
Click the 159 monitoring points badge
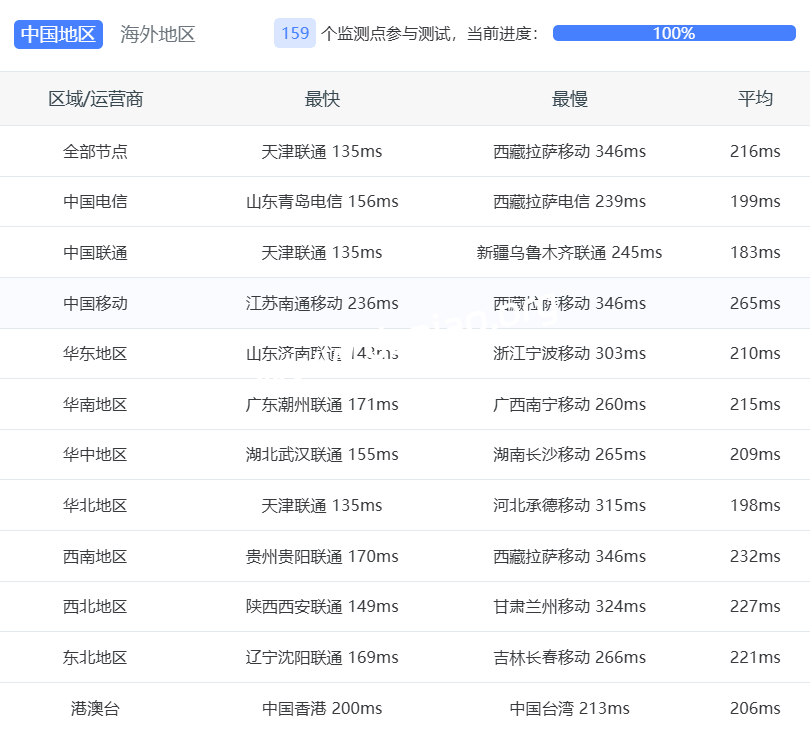[x=295, y=33]
